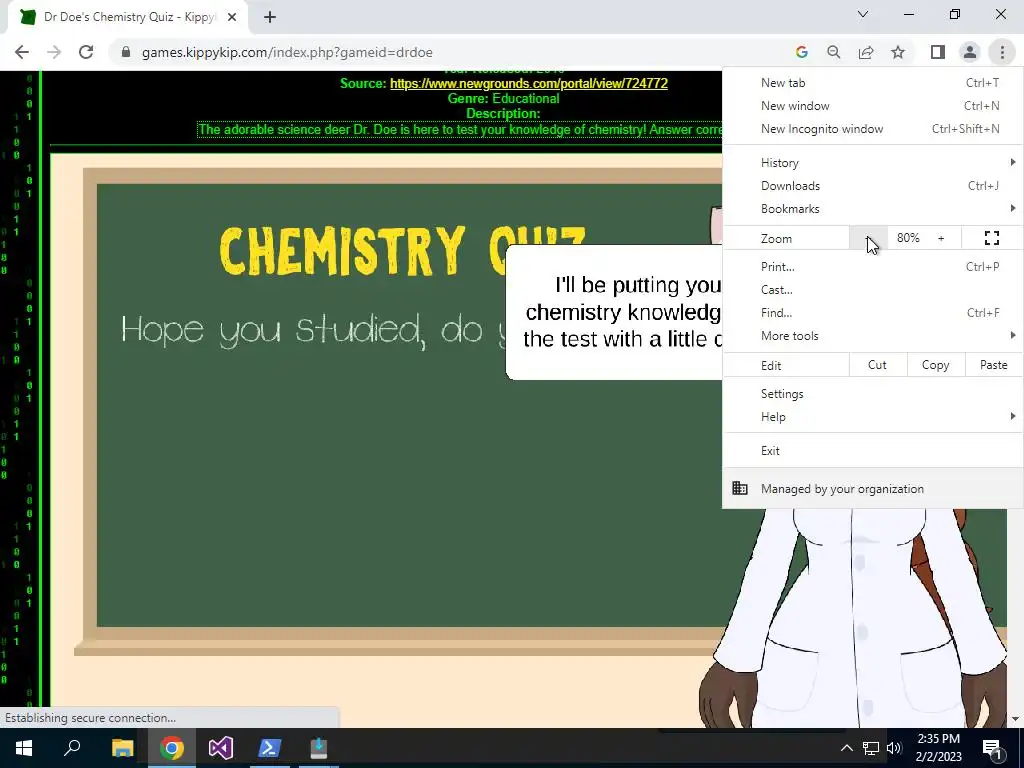This screenshot has width=1024, height=768.
Task: Open the newgrounds.com source link
Action: coord(529,84)
